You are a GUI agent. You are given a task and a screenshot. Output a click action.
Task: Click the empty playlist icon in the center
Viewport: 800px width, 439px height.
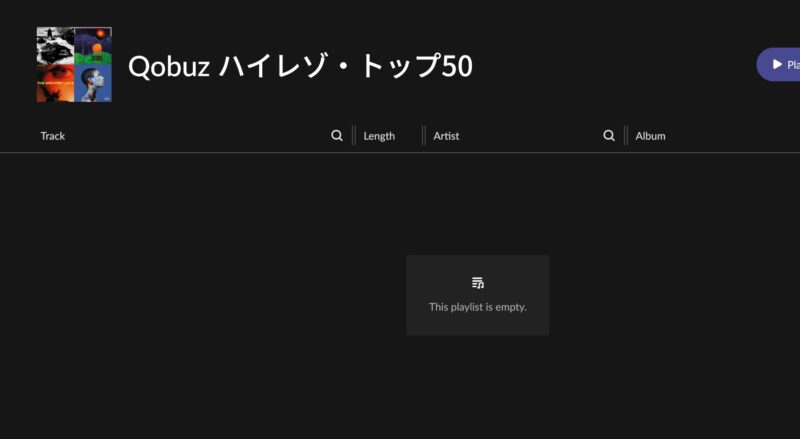[x=478, y=283]
